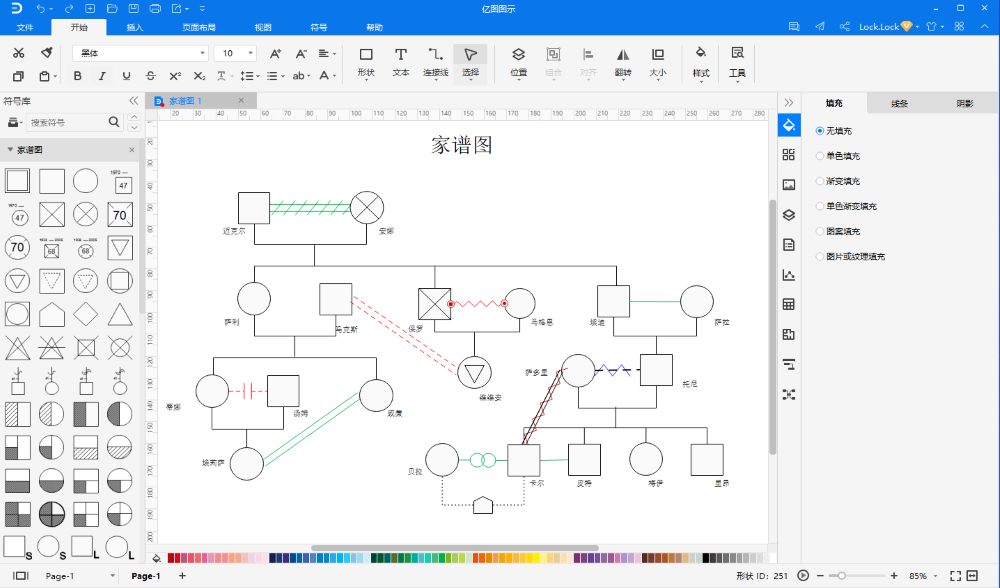Select the 单色填充 radio option
The width and height of the screenshot is (1000, 588).
(x=820, y=156)
